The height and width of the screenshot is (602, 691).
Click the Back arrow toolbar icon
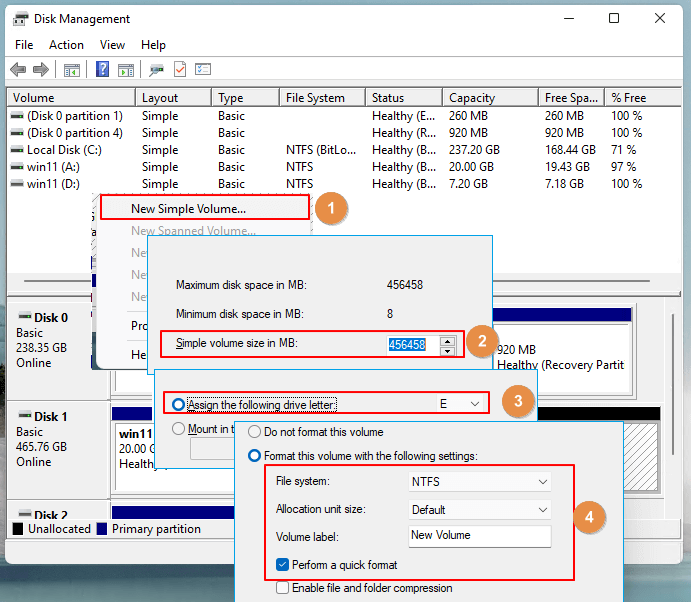click(x=18, y=70)
